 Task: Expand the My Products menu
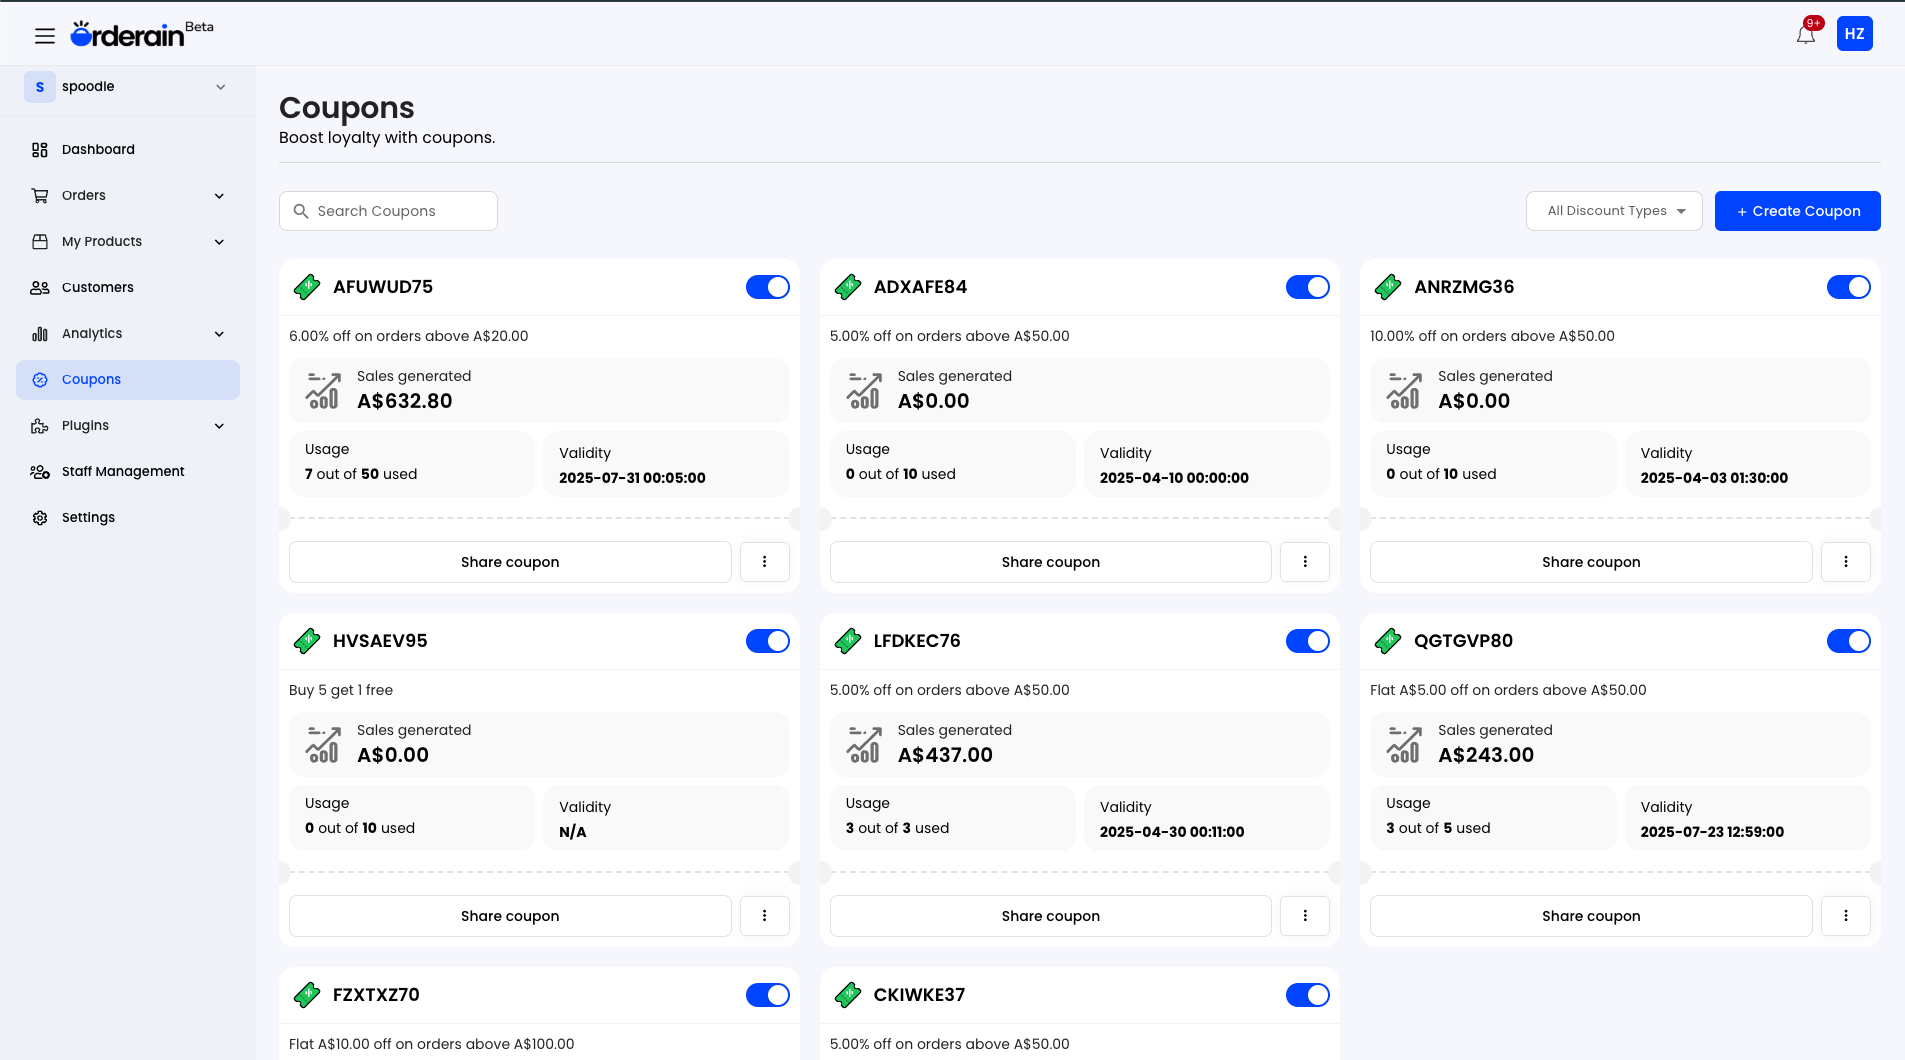101,241
